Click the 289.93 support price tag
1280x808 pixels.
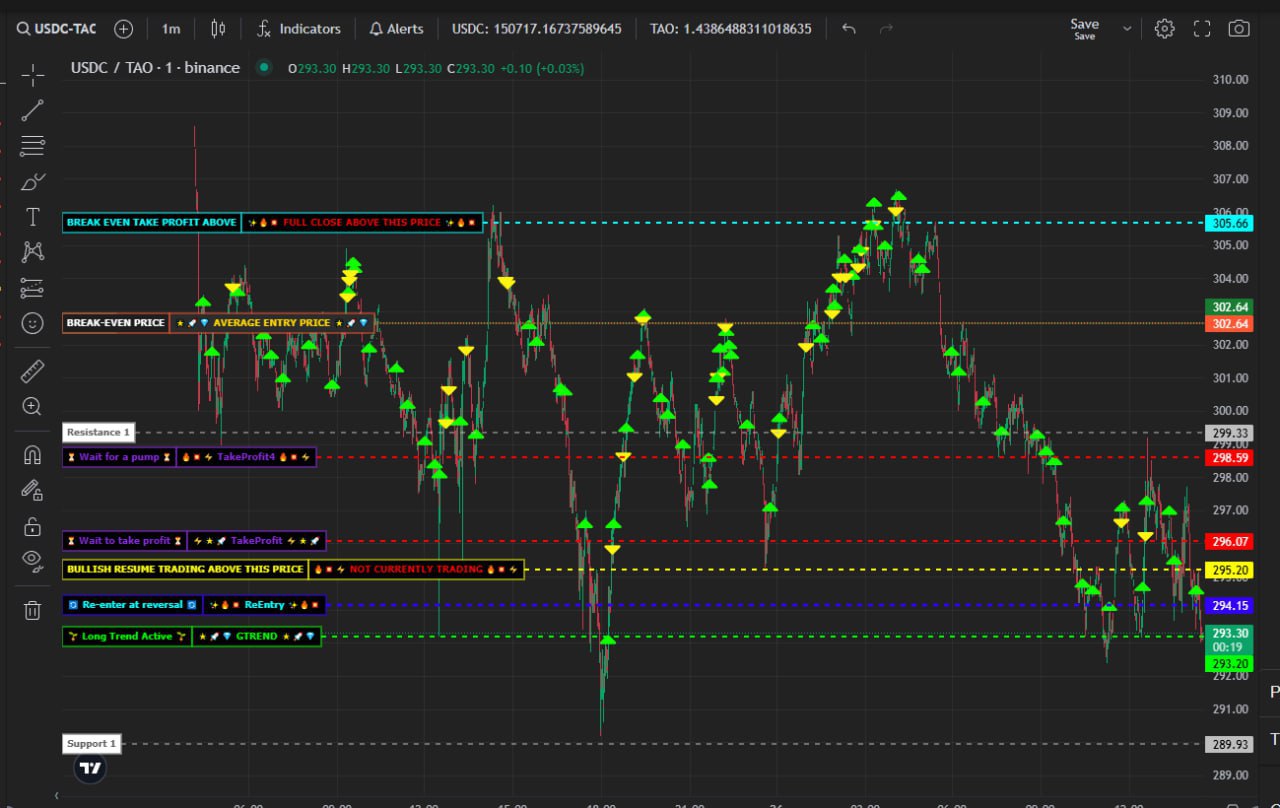point(1231,744)
